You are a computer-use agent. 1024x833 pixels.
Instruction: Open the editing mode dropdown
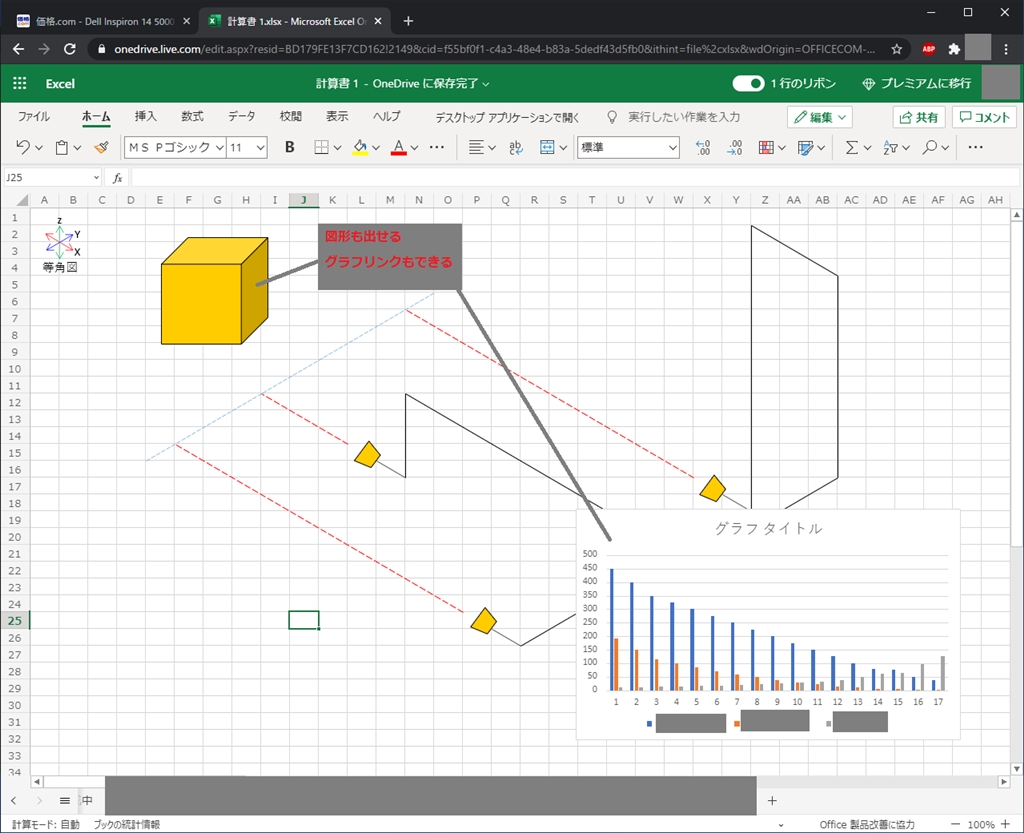point(820,118)
